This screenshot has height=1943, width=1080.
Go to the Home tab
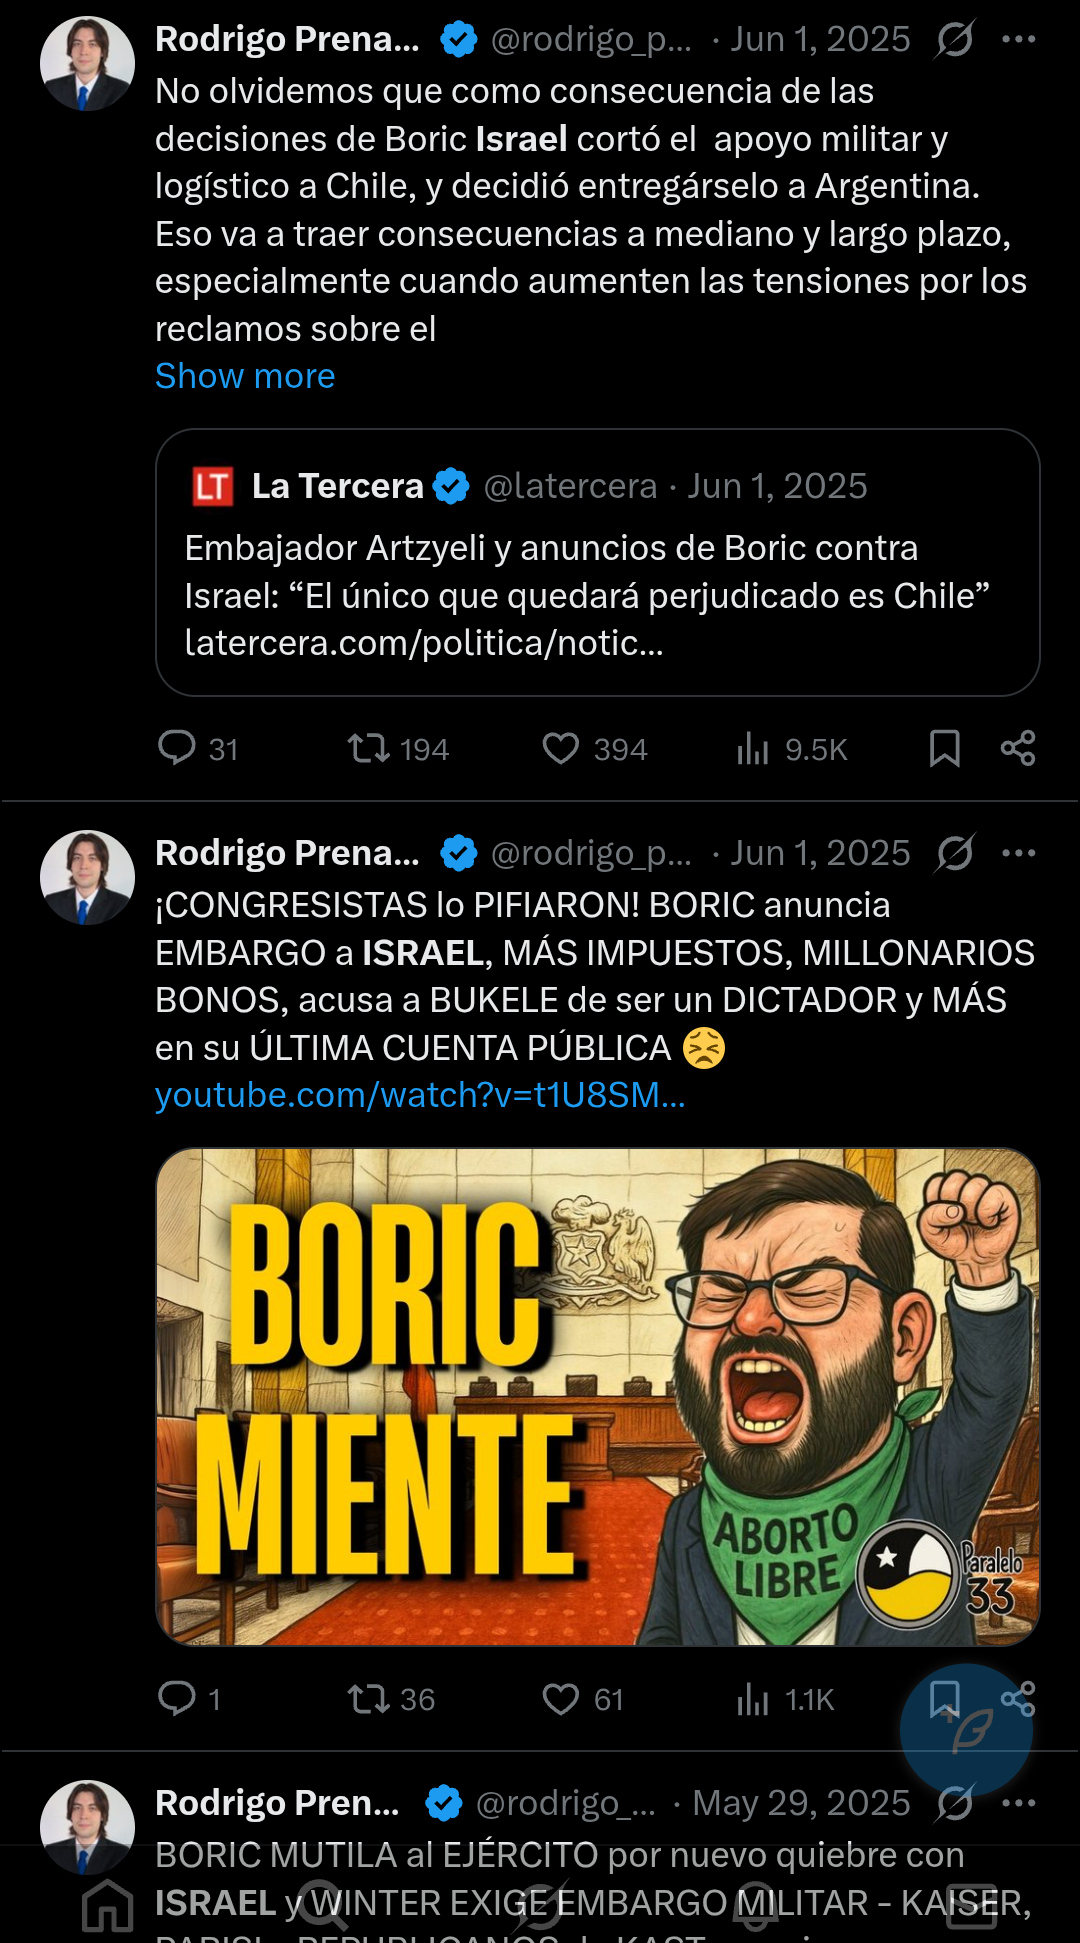(108, 1905)
